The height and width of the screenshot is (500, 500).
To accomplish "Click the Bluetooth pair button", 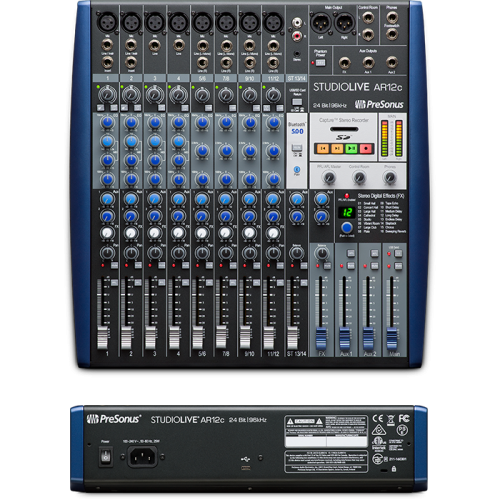I will [297, 169].
